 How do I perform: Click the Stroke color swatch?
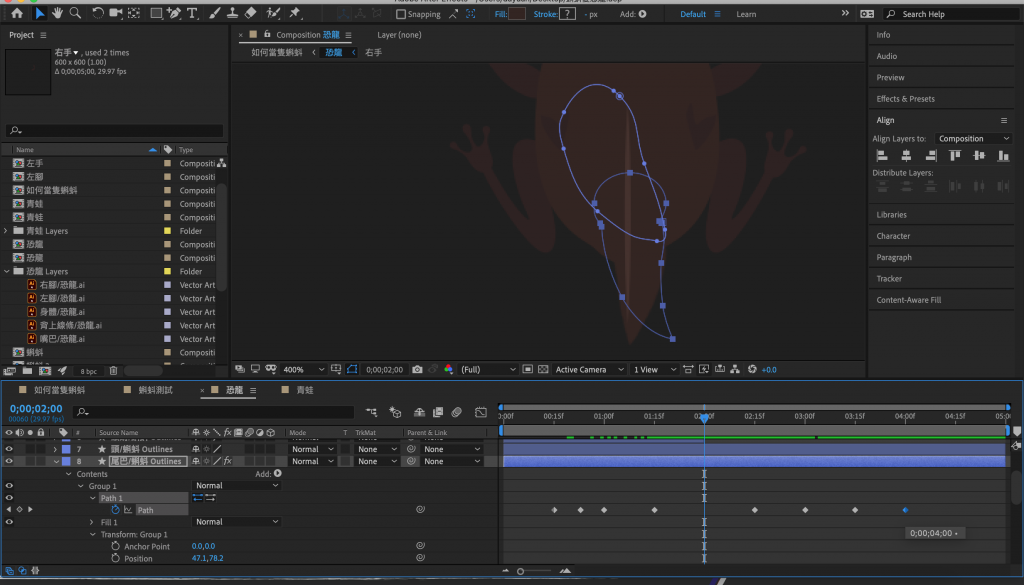568,14
